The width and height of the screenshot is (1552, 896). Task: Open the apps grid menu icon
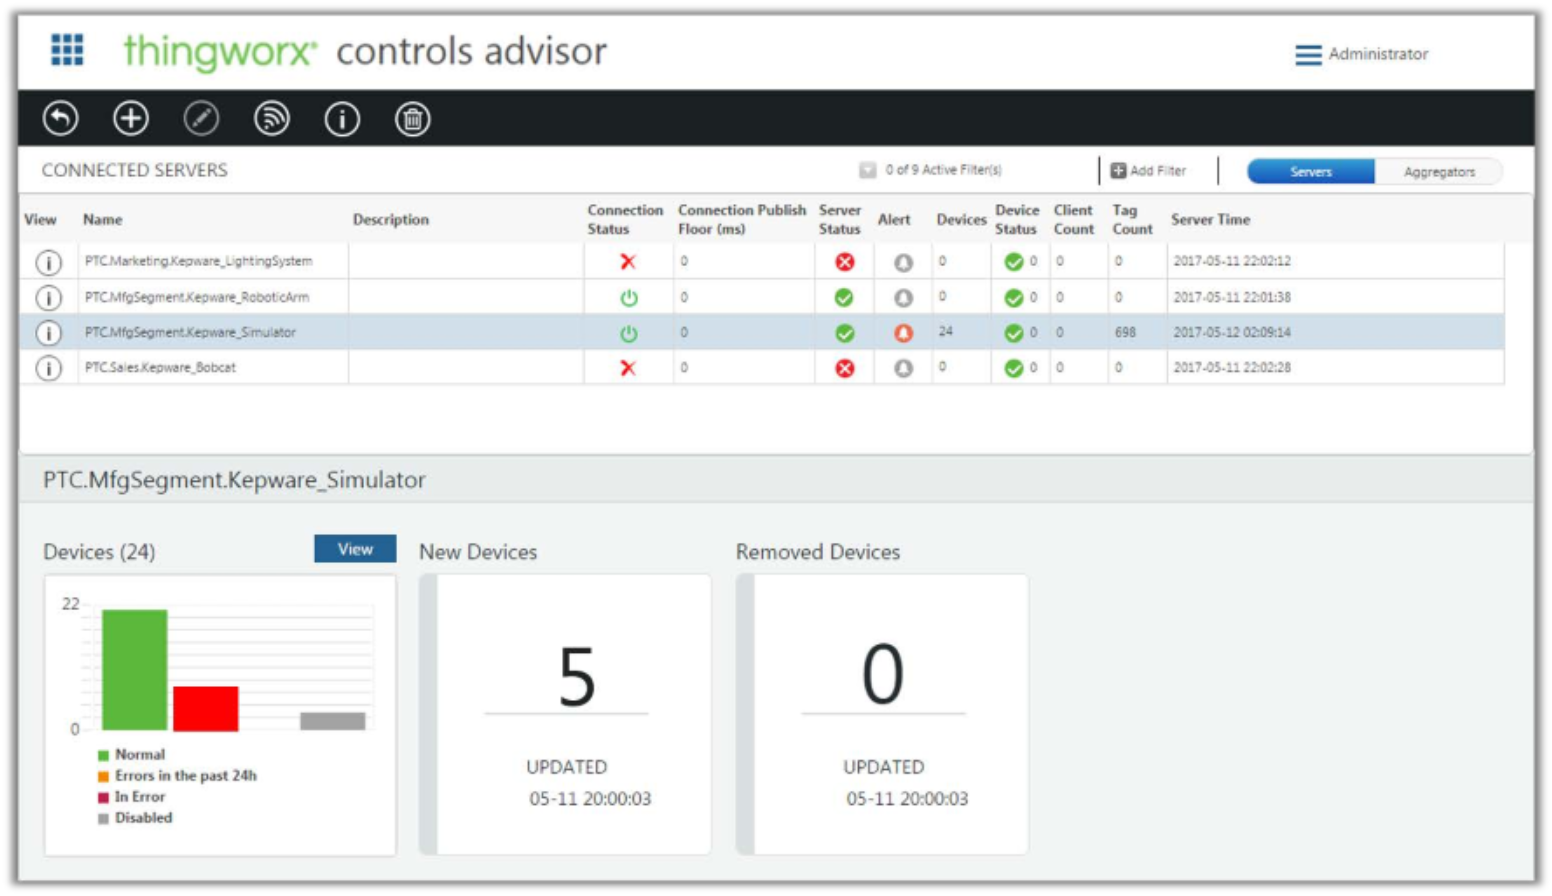coord(67,49)
